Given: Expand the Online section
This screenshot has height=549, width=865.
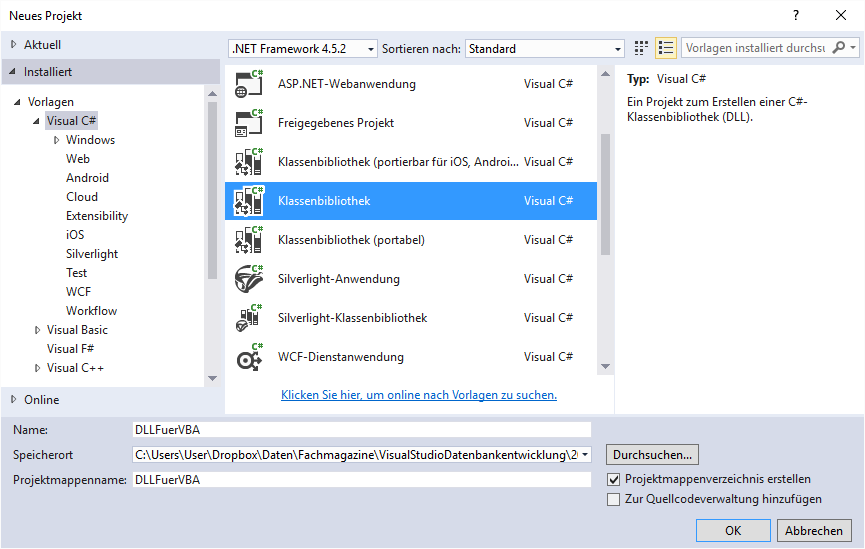Looking at the screenshot, I should 14,400.
